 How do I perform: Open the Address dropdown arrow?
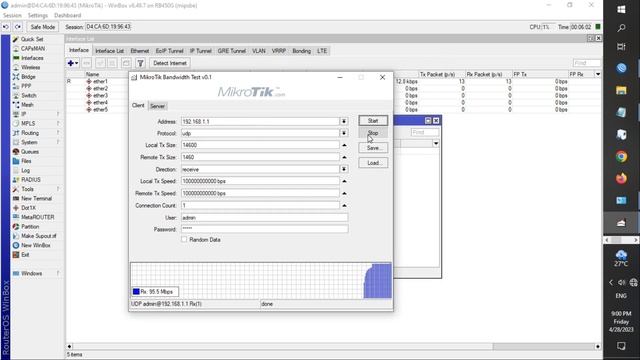344,122
